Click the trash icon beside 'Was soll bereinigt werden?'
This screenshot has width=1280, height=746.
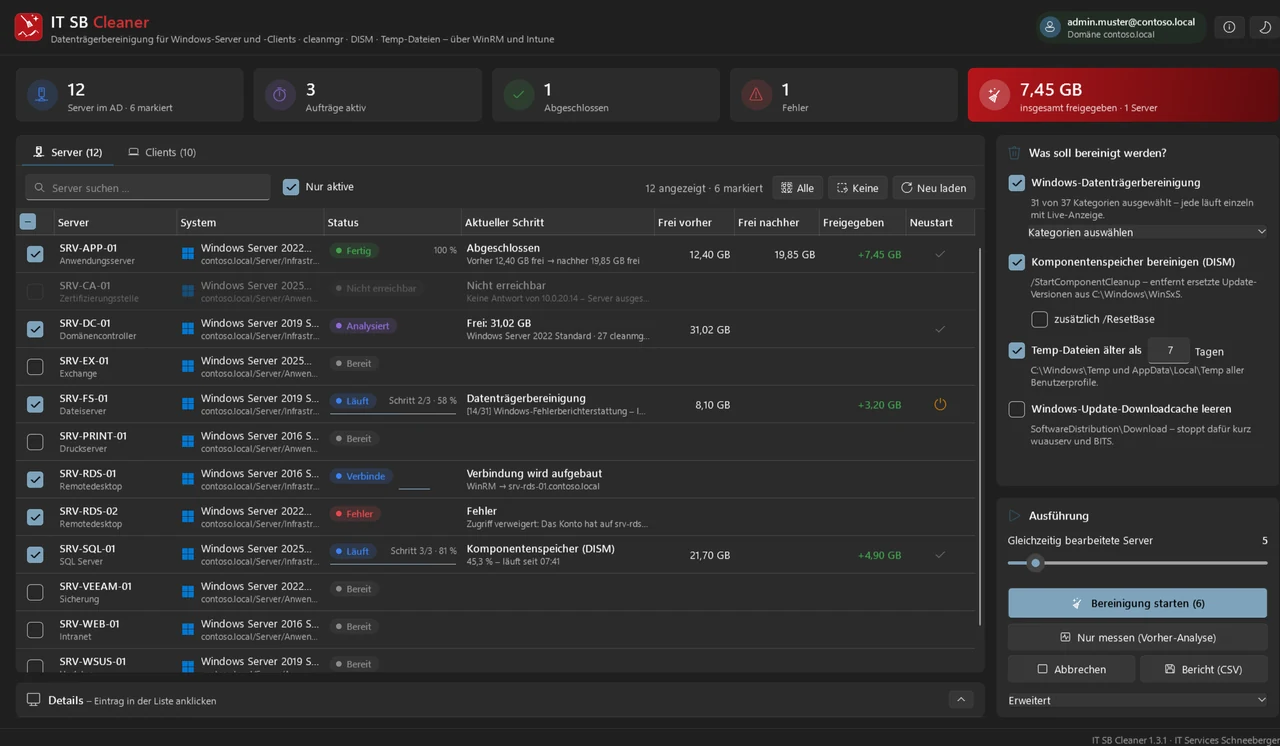(x=1015, y=153)
